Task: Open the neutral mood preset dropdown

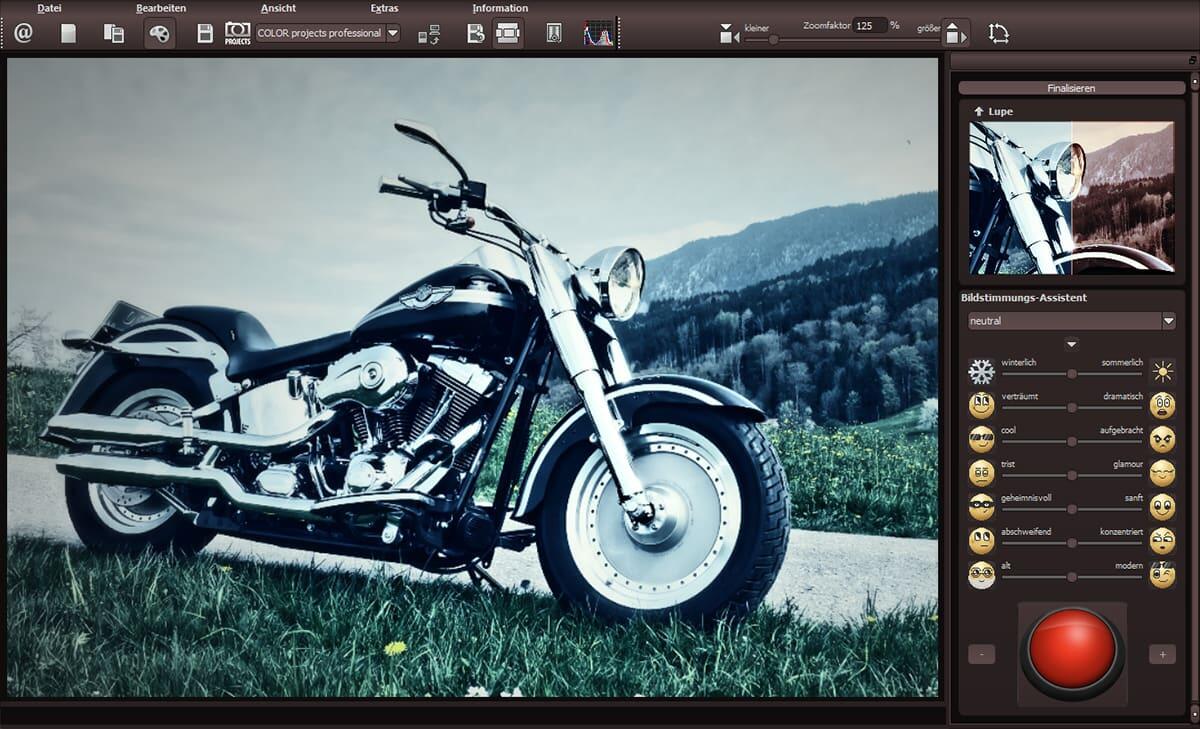Action: (x=1167, y=320)
